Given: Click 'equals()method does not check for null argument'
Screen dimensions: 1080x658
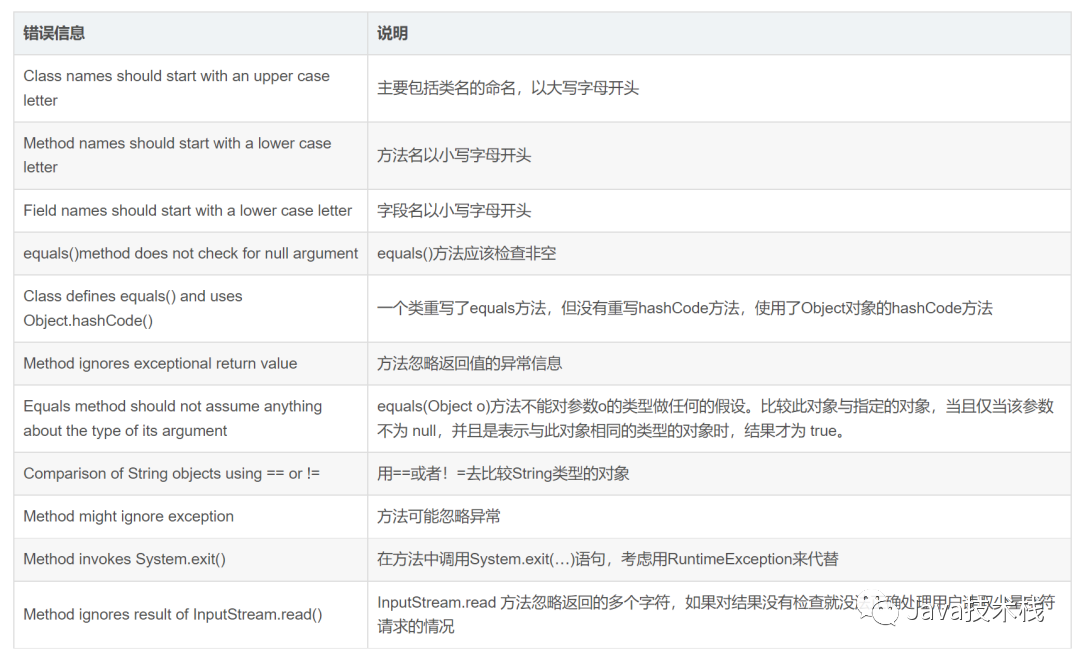Looking at the screenshot, I should click(191, 254).
